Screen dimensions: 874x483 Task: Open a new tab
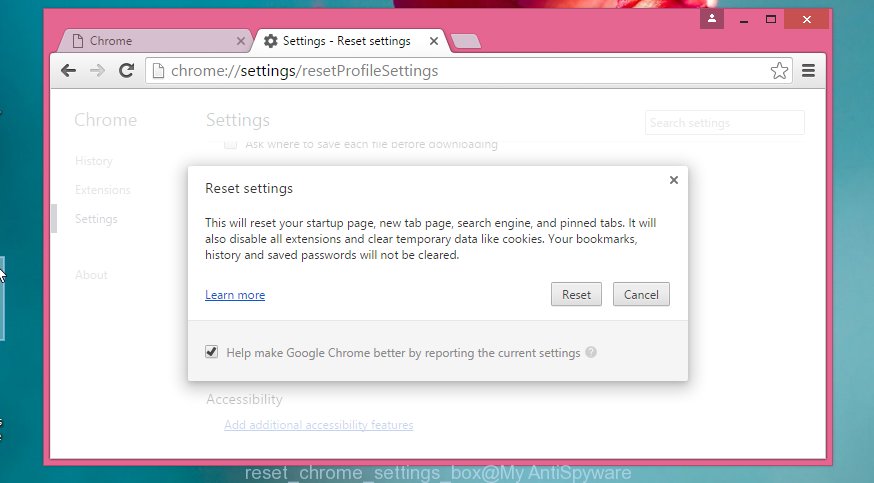465,41
